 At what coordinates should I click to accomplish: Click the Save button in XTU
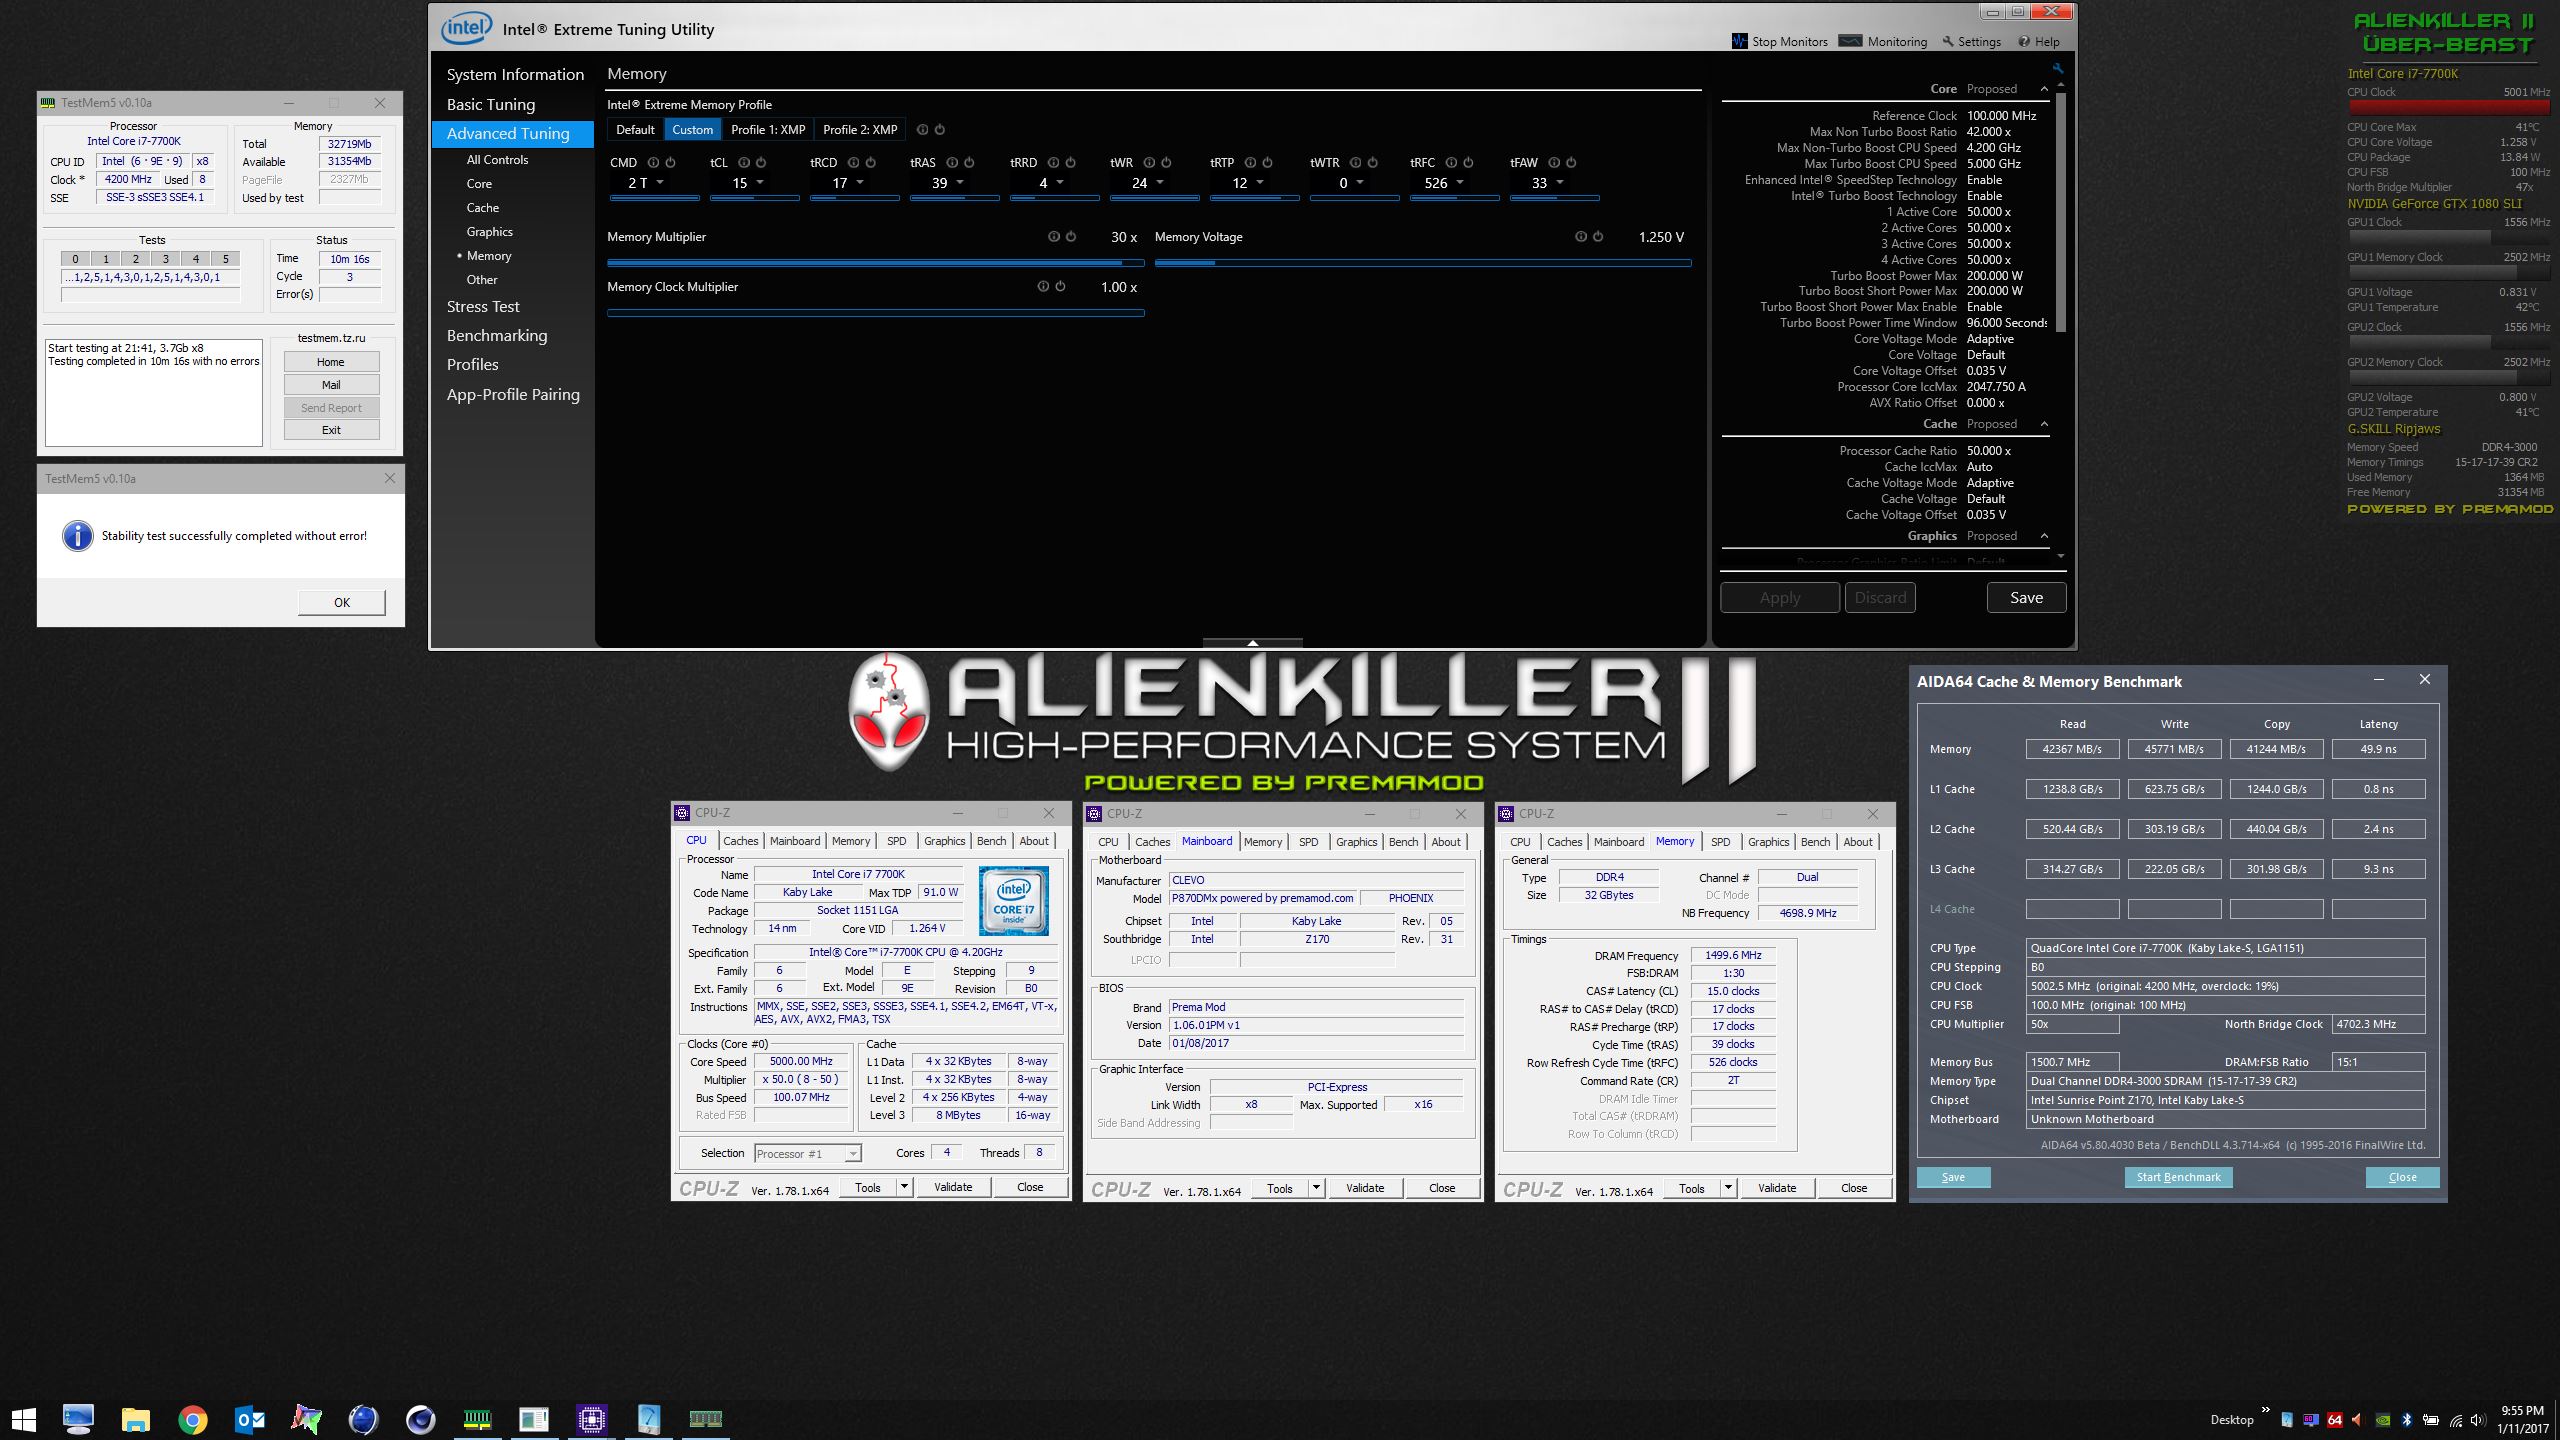2026,597
